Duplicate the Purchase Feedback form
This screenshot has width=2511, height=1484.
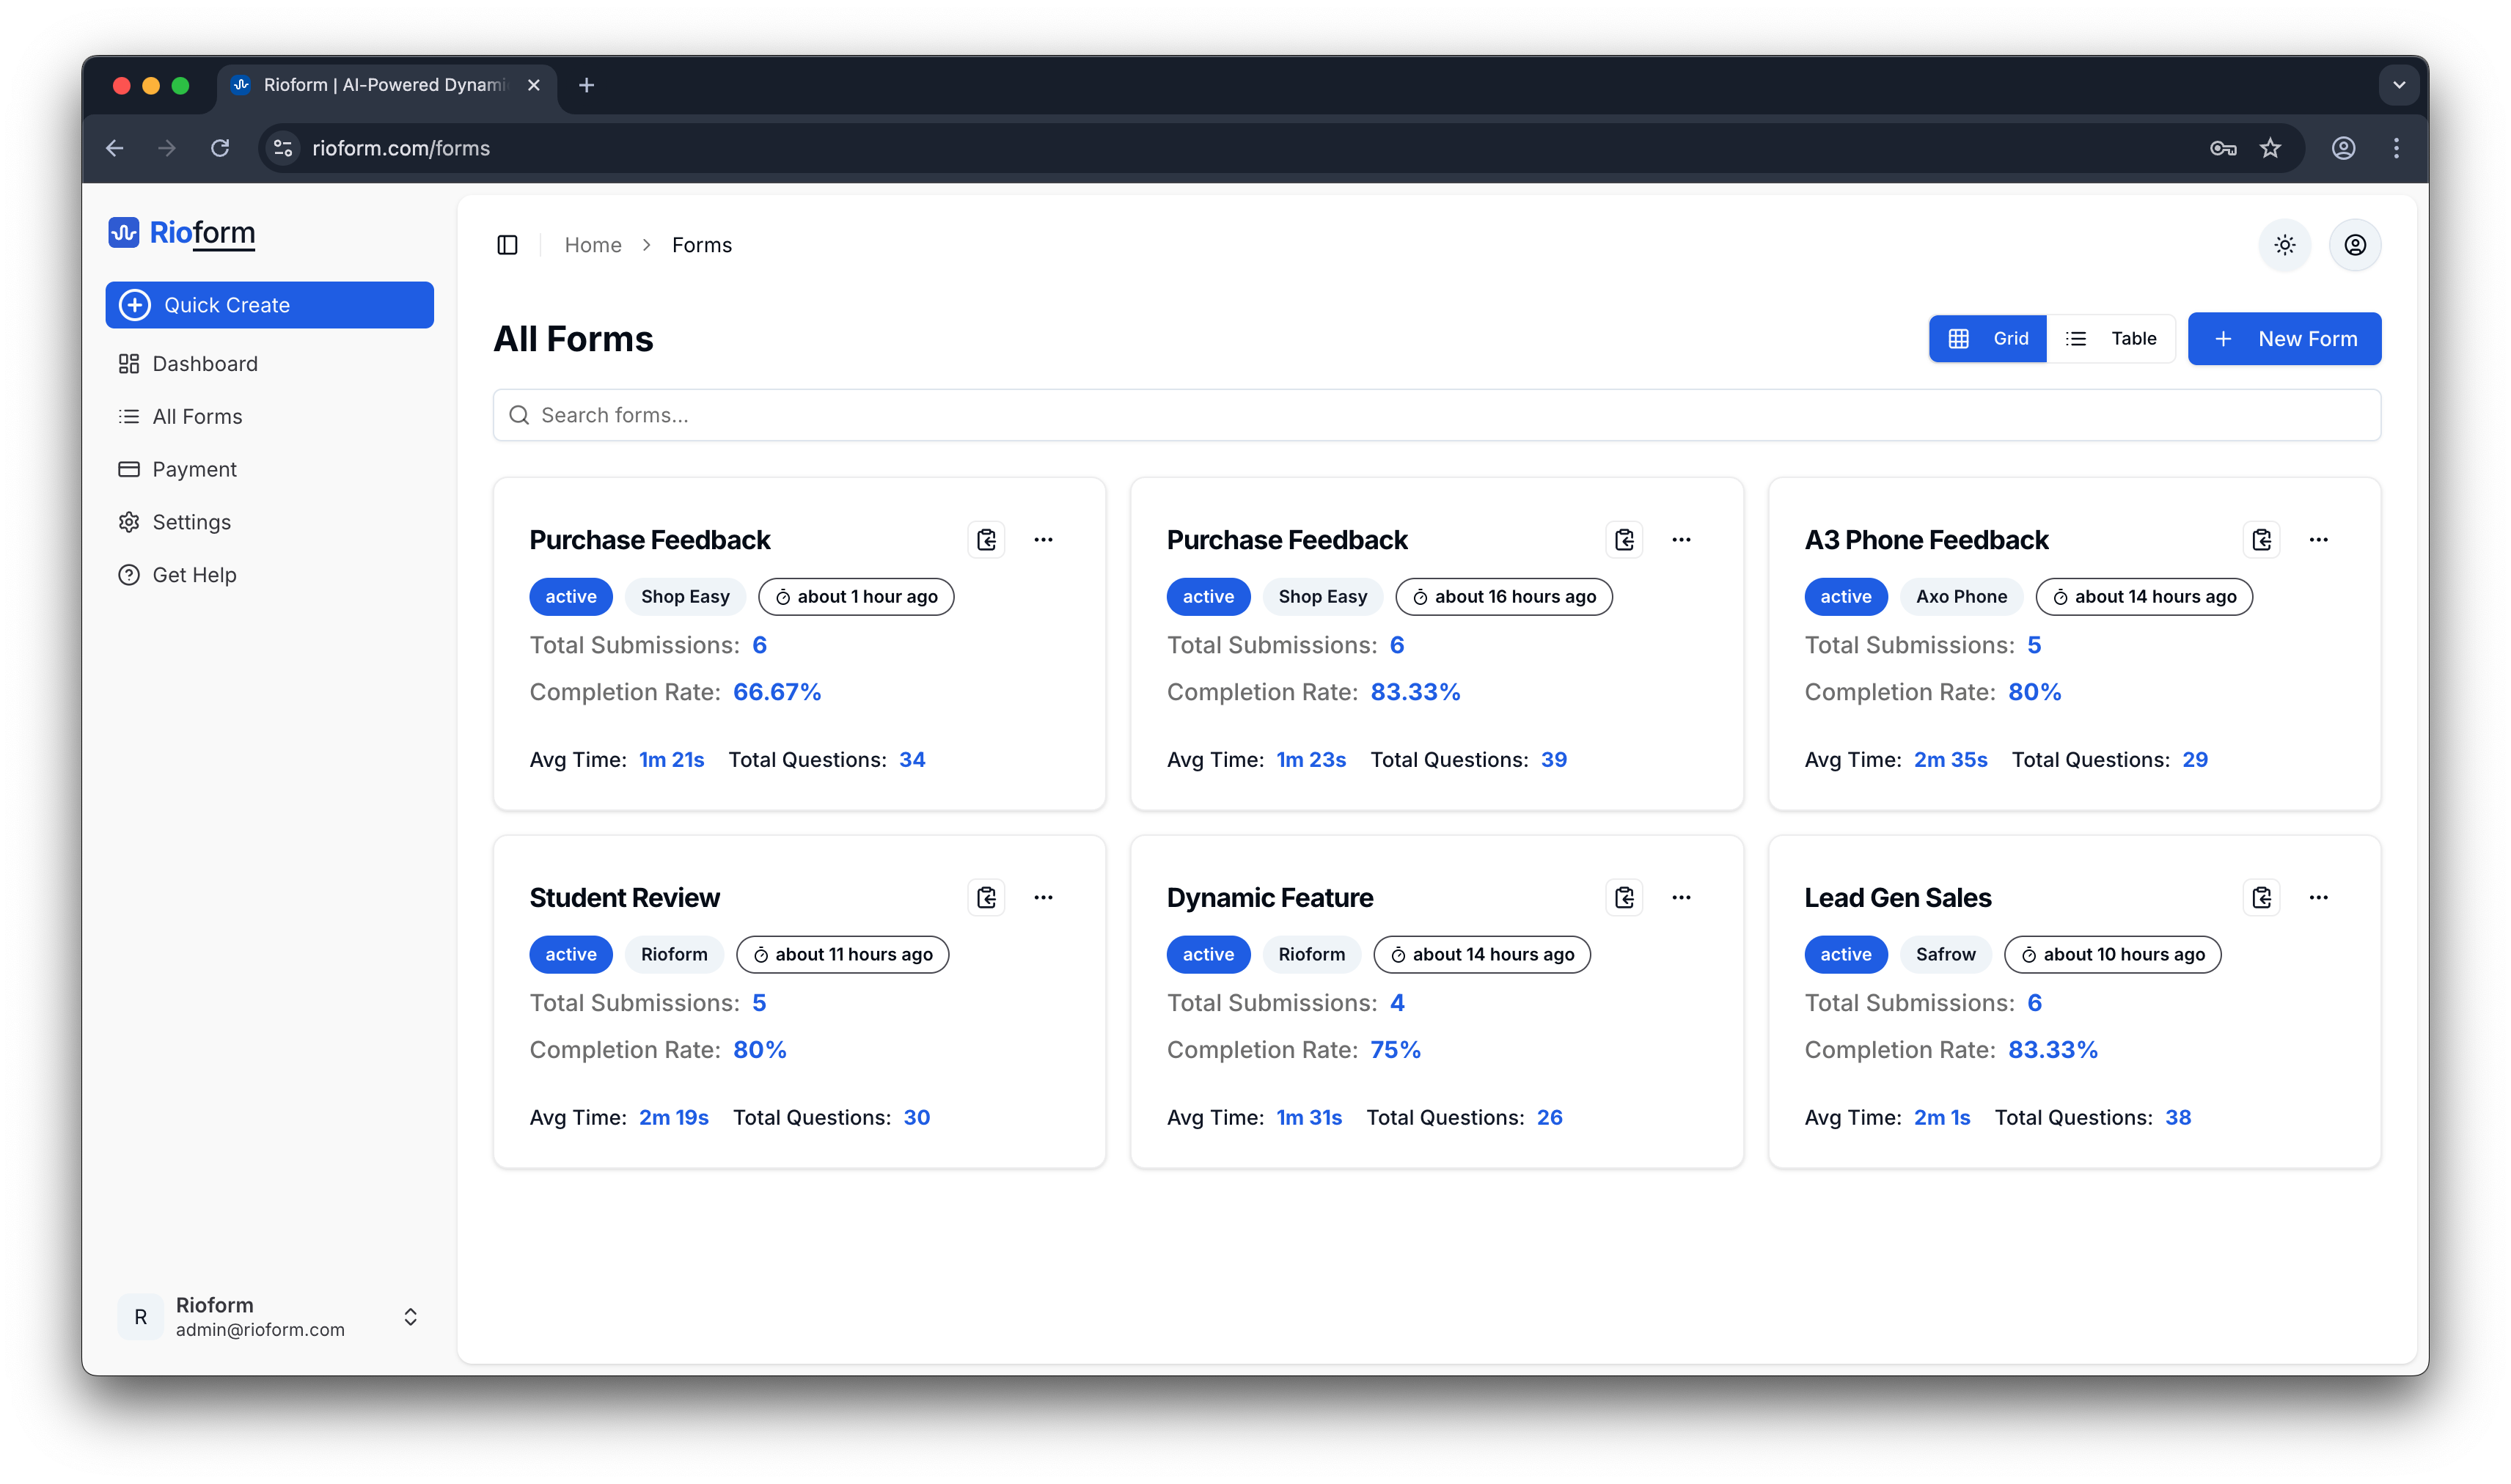tap(986, 539)
